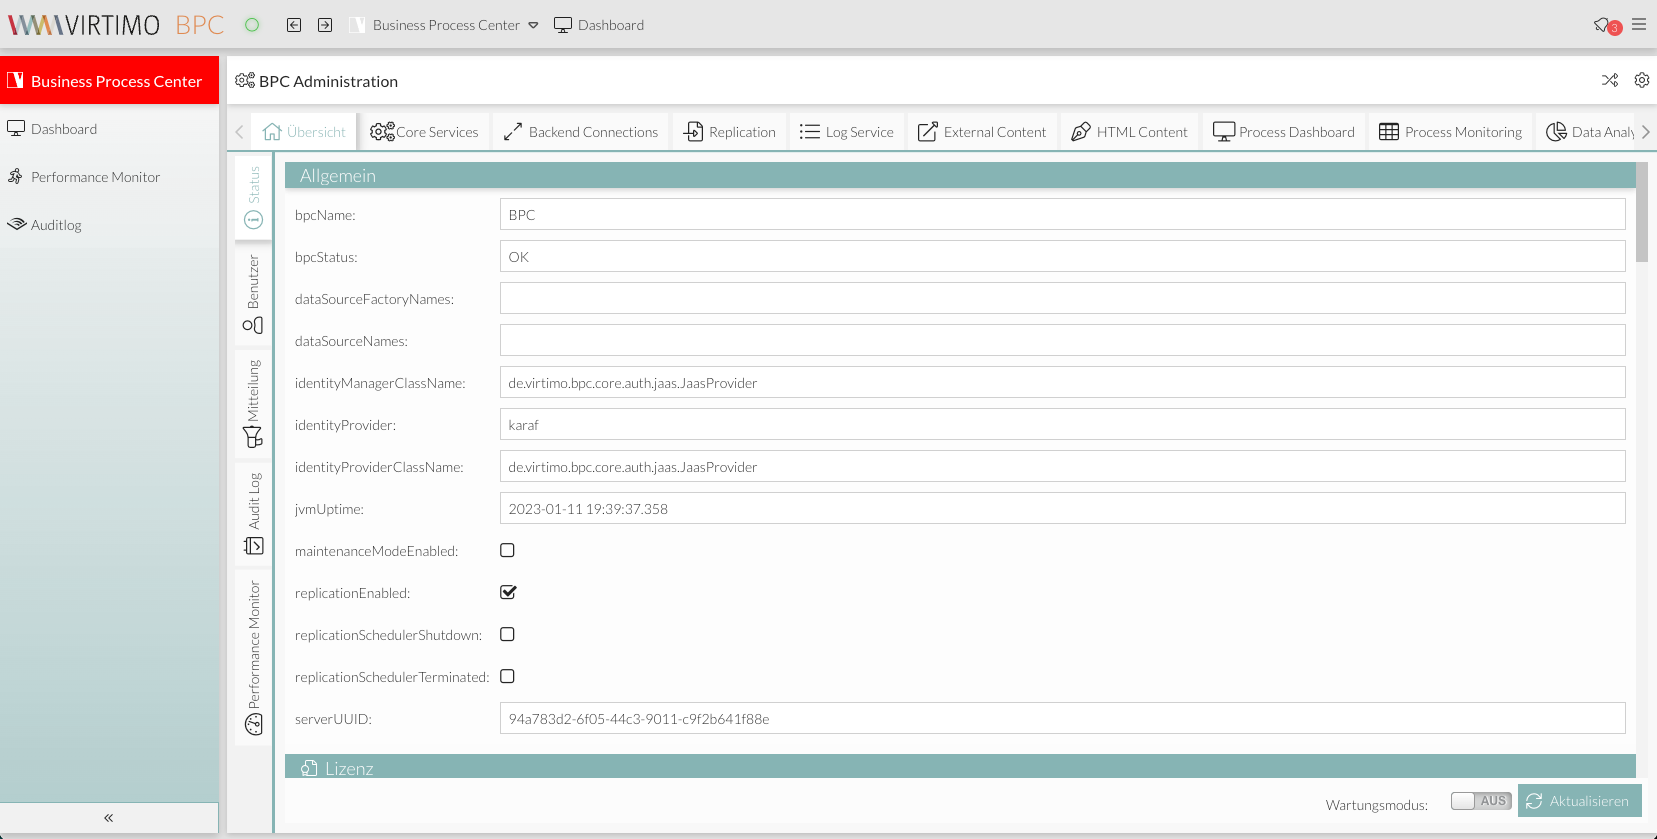Click the shuffle icon in BPC Administration header
This screenshot has width=1657, height=839.
pos(1610,81)
